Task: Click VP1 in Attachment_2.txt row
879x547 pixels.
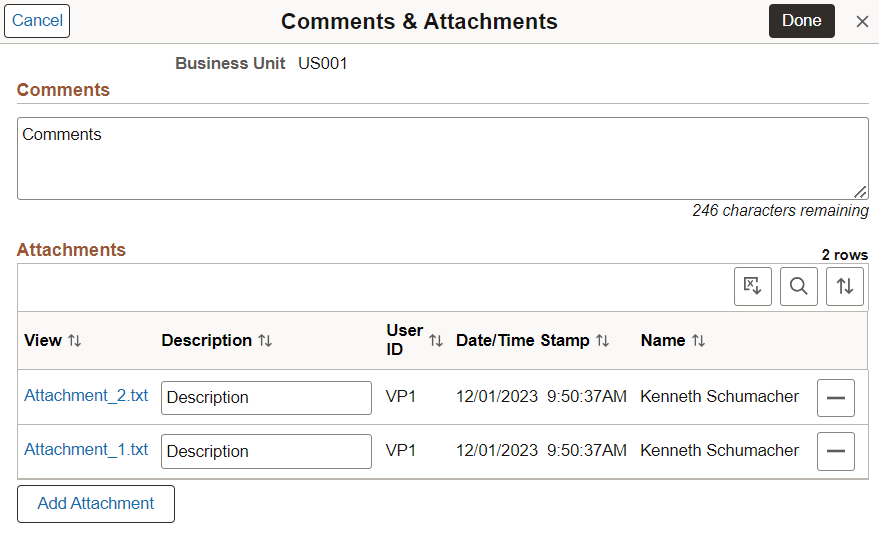Action: [400, 396]
